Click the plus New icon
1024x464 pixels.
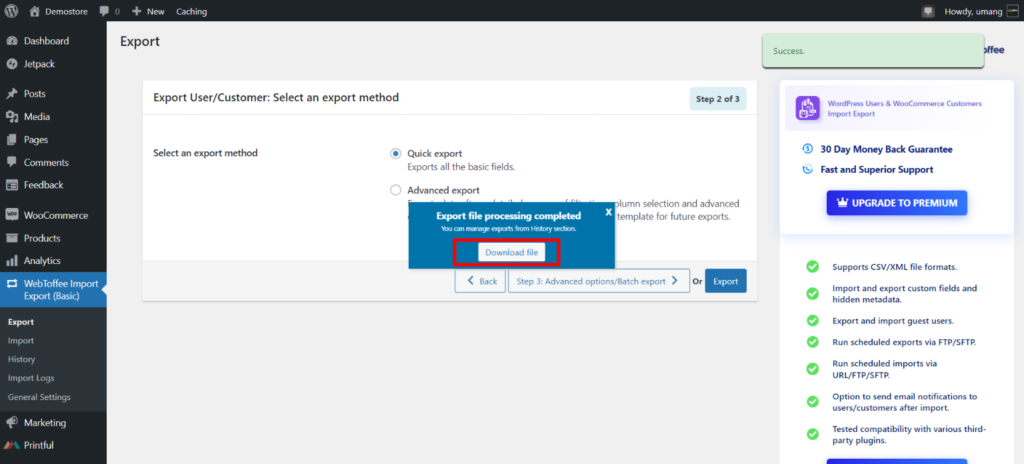[136, 11]
